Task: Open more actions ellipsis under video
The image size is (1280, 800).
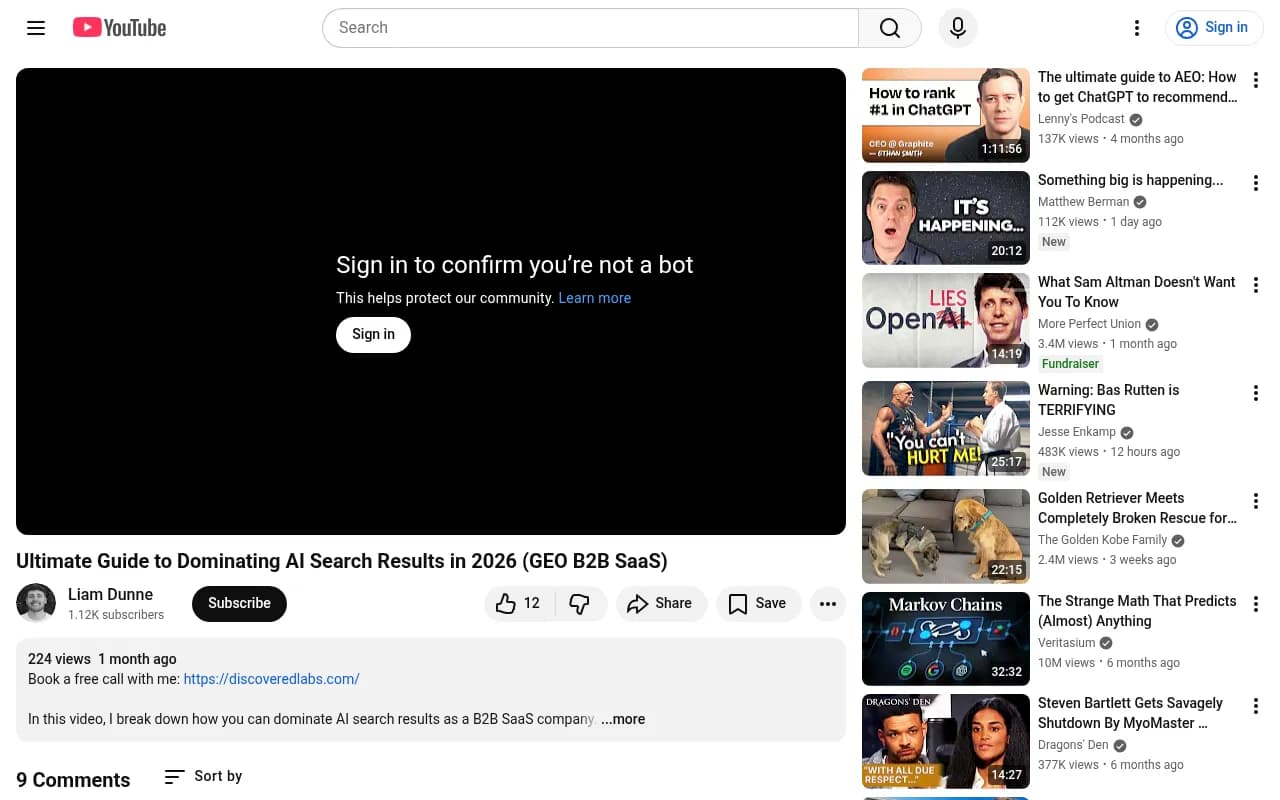Action: coord(827,603)
